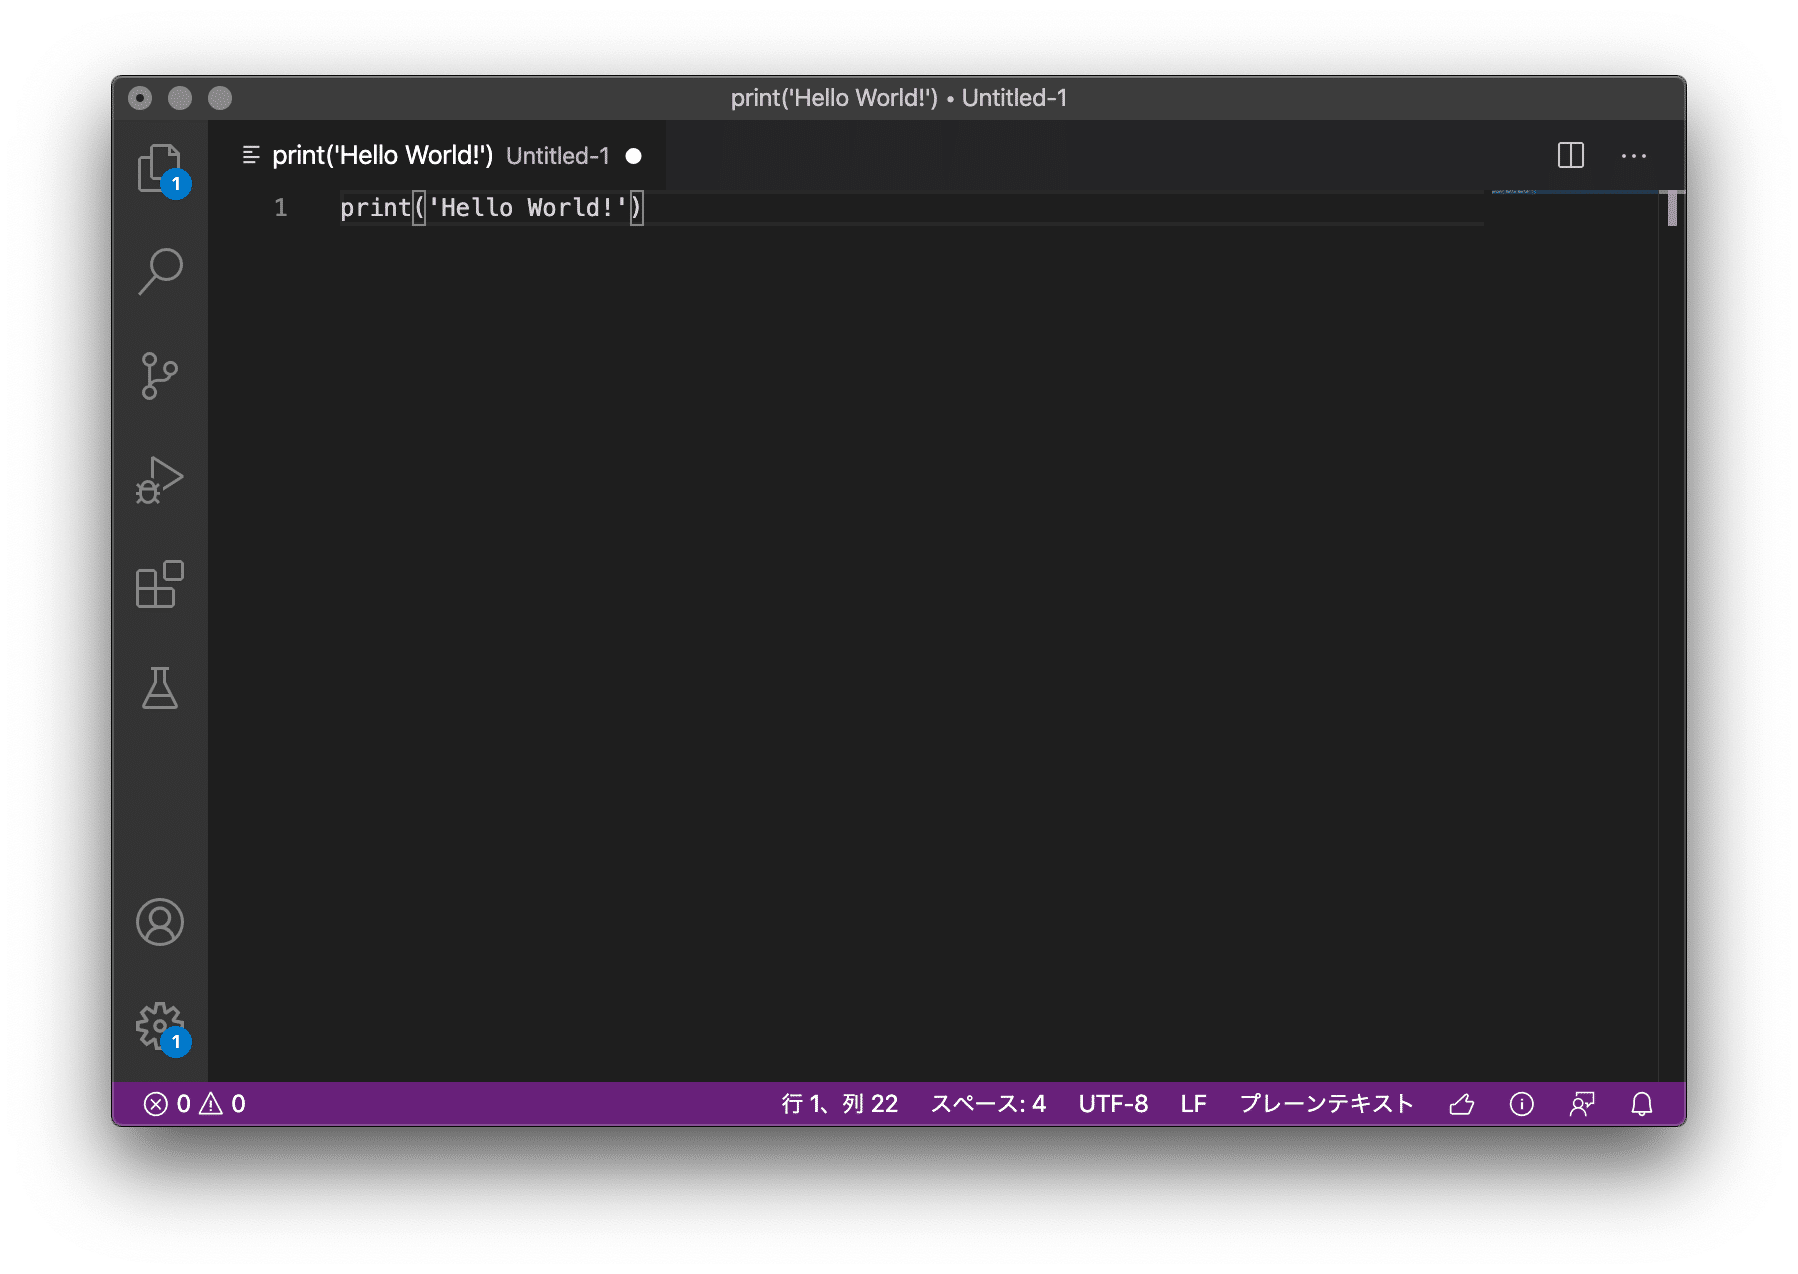The width and height of the screenshot is (1798, 1274).
Task: Open the Search view icon
Action: [x=159, y=271]
